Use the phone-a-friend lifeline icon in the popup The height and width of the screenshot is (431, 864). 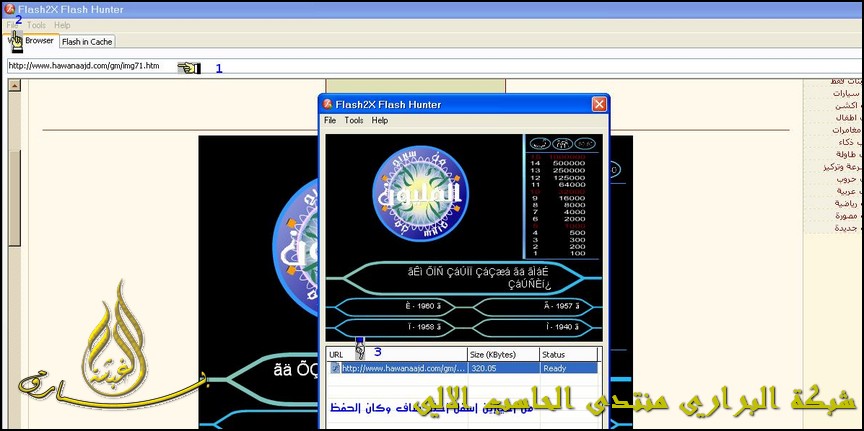[x=540, y=144]
